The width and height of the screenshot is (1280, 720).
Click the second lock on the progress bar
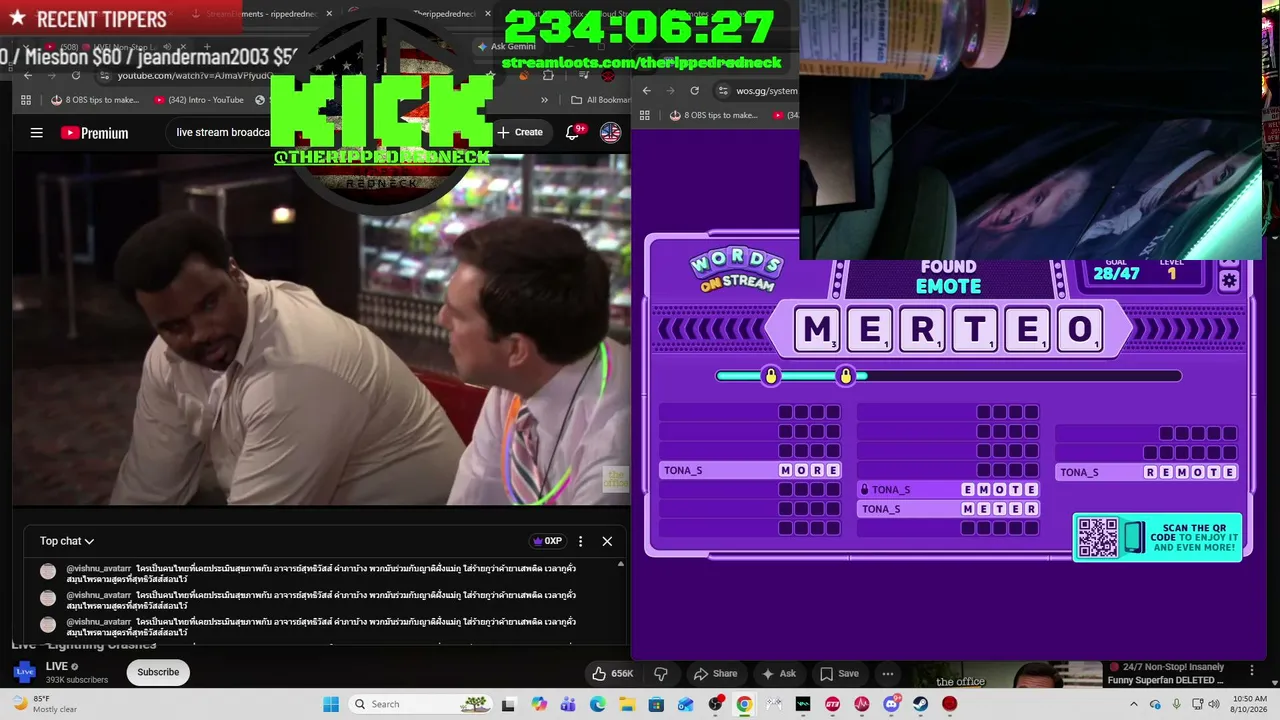point(846,376)
